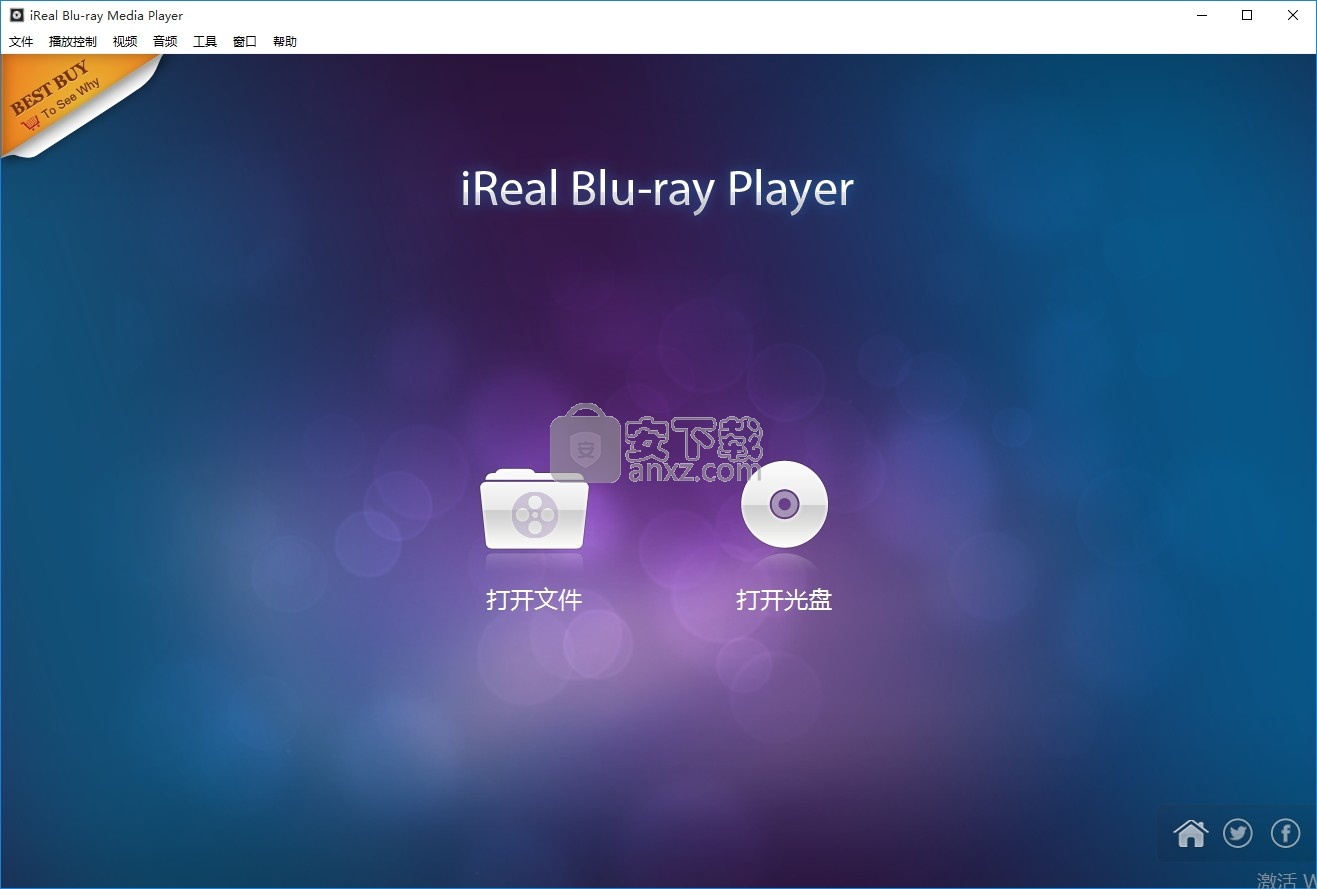This screenshot has width=1317, height=889.
Task: Open the 帮助 menu
Action: pyautogui.click(x=285, y=41)
